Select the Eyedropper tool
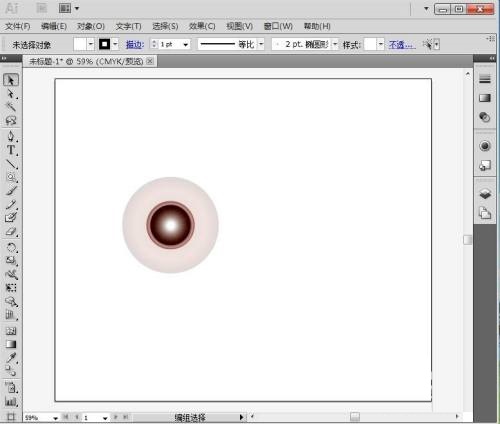Viewport: 500px width, 424px height. (x=11, y=358)
